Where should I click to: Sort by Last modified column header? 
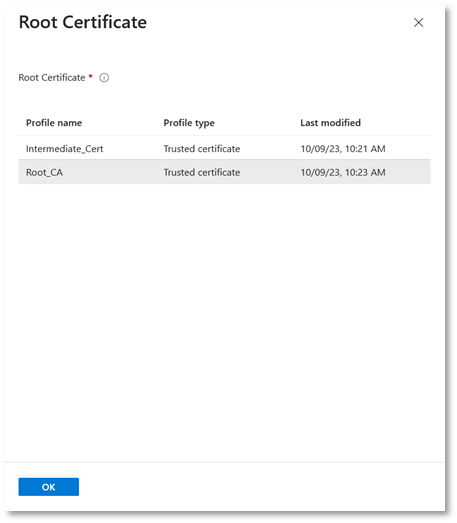[x=331, y=123]
